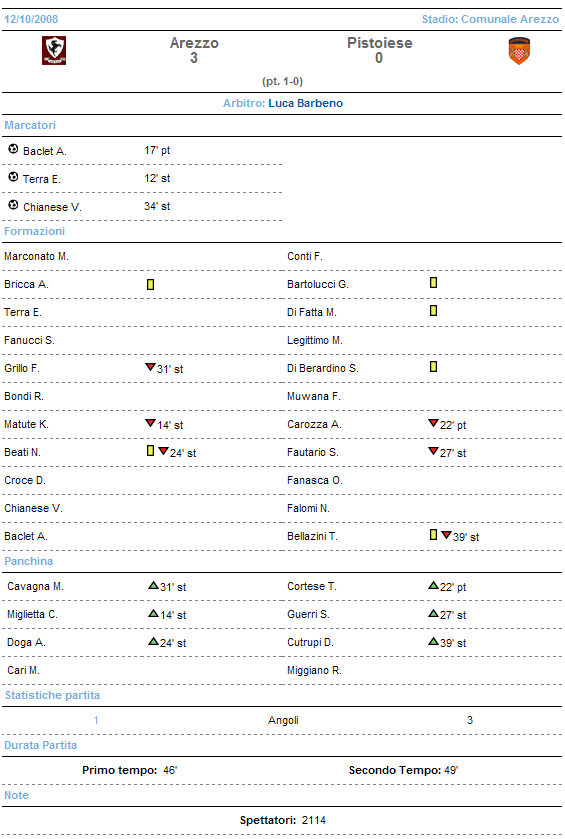Click red substitution-out arrow for Carozza A.
This screenshot has width=565, height=839.
[x=433, y=423]
